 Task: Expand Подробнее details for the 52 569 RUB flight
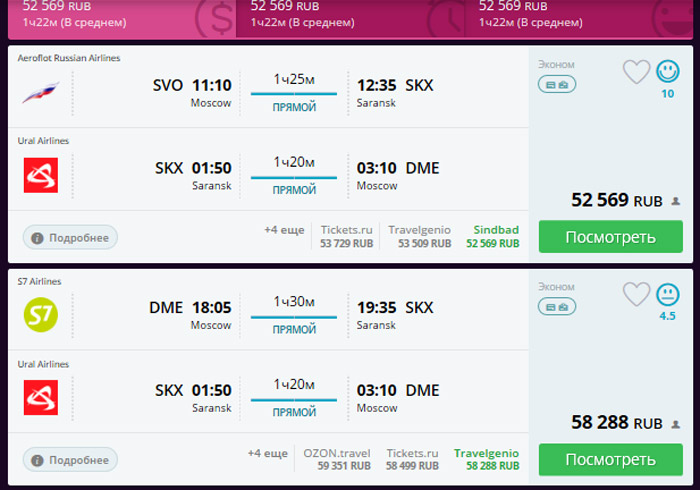coord(70,237)
